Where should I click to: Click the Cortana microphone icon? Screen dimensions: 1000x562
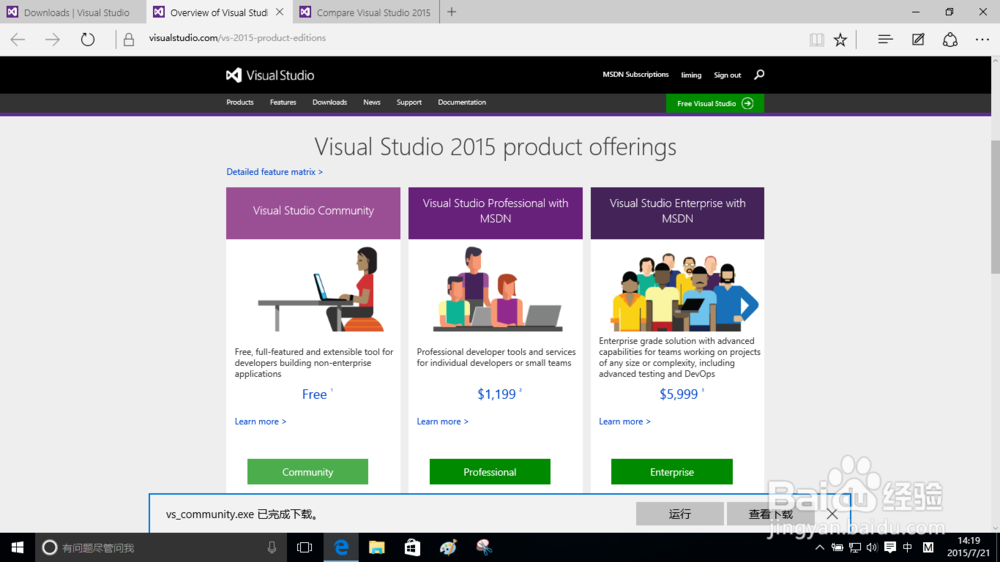[272, 547]
